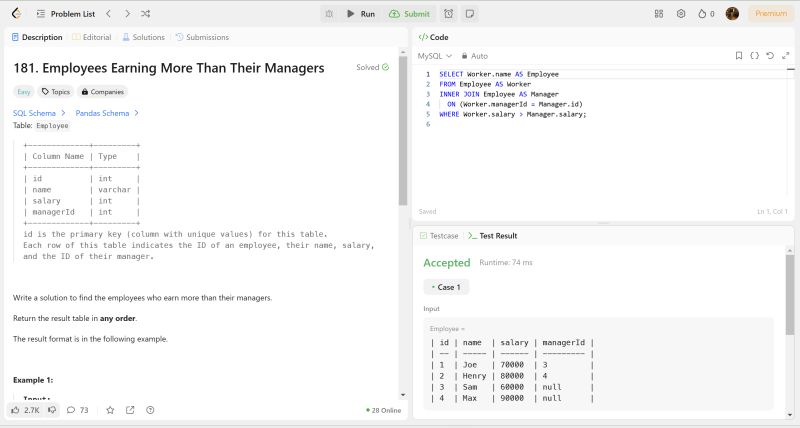Open the SQL Schema link
Screen dimensions: 800x428
[x=39, y=113]
